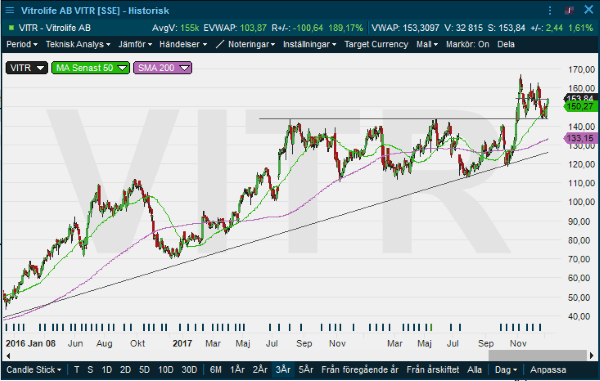Select the 3År period tab
Image resolution: width=600 pixels, height=381 pixels.
(283, 370)
